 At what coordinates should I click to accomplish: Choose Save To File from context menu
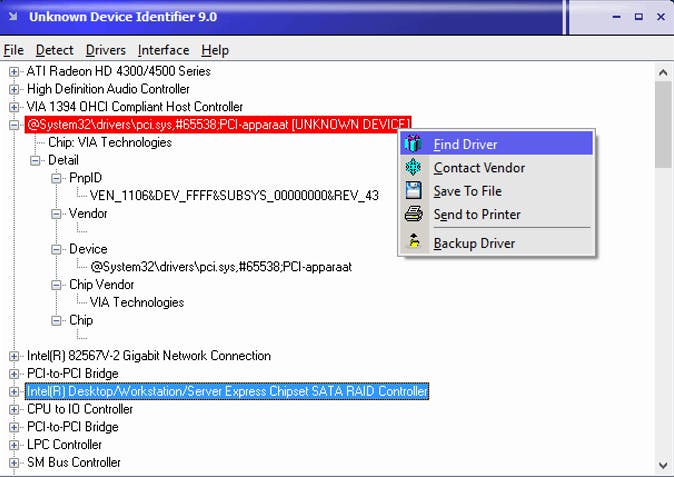[x=496, y=190]
